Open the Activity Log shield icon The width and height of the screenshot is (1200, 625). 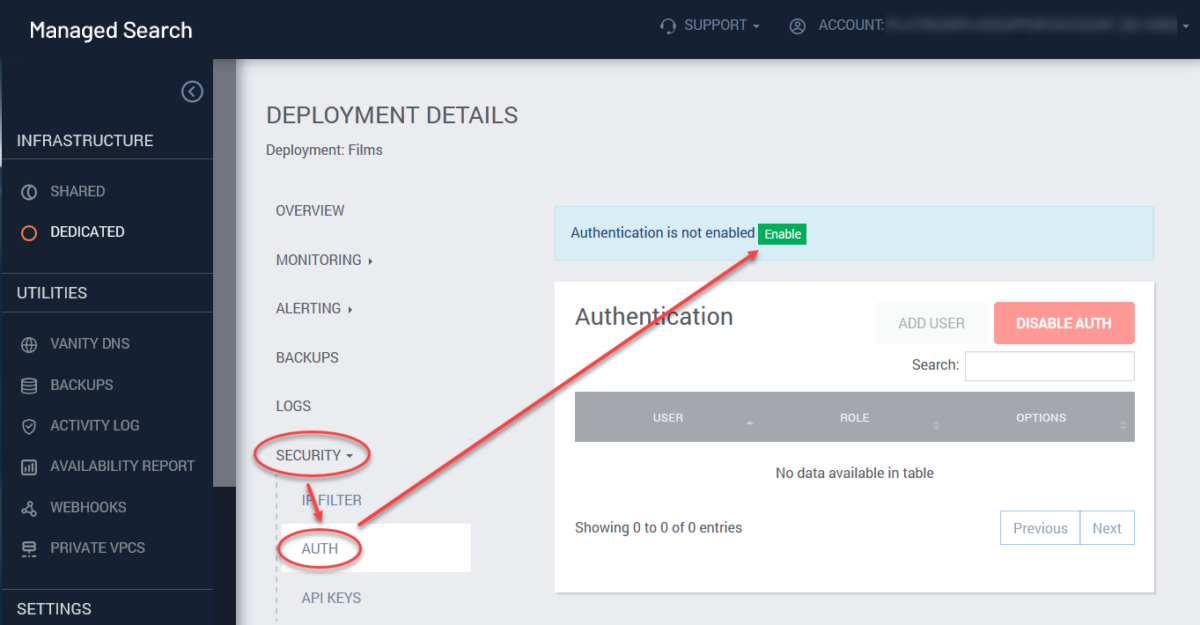click(28, 425)
